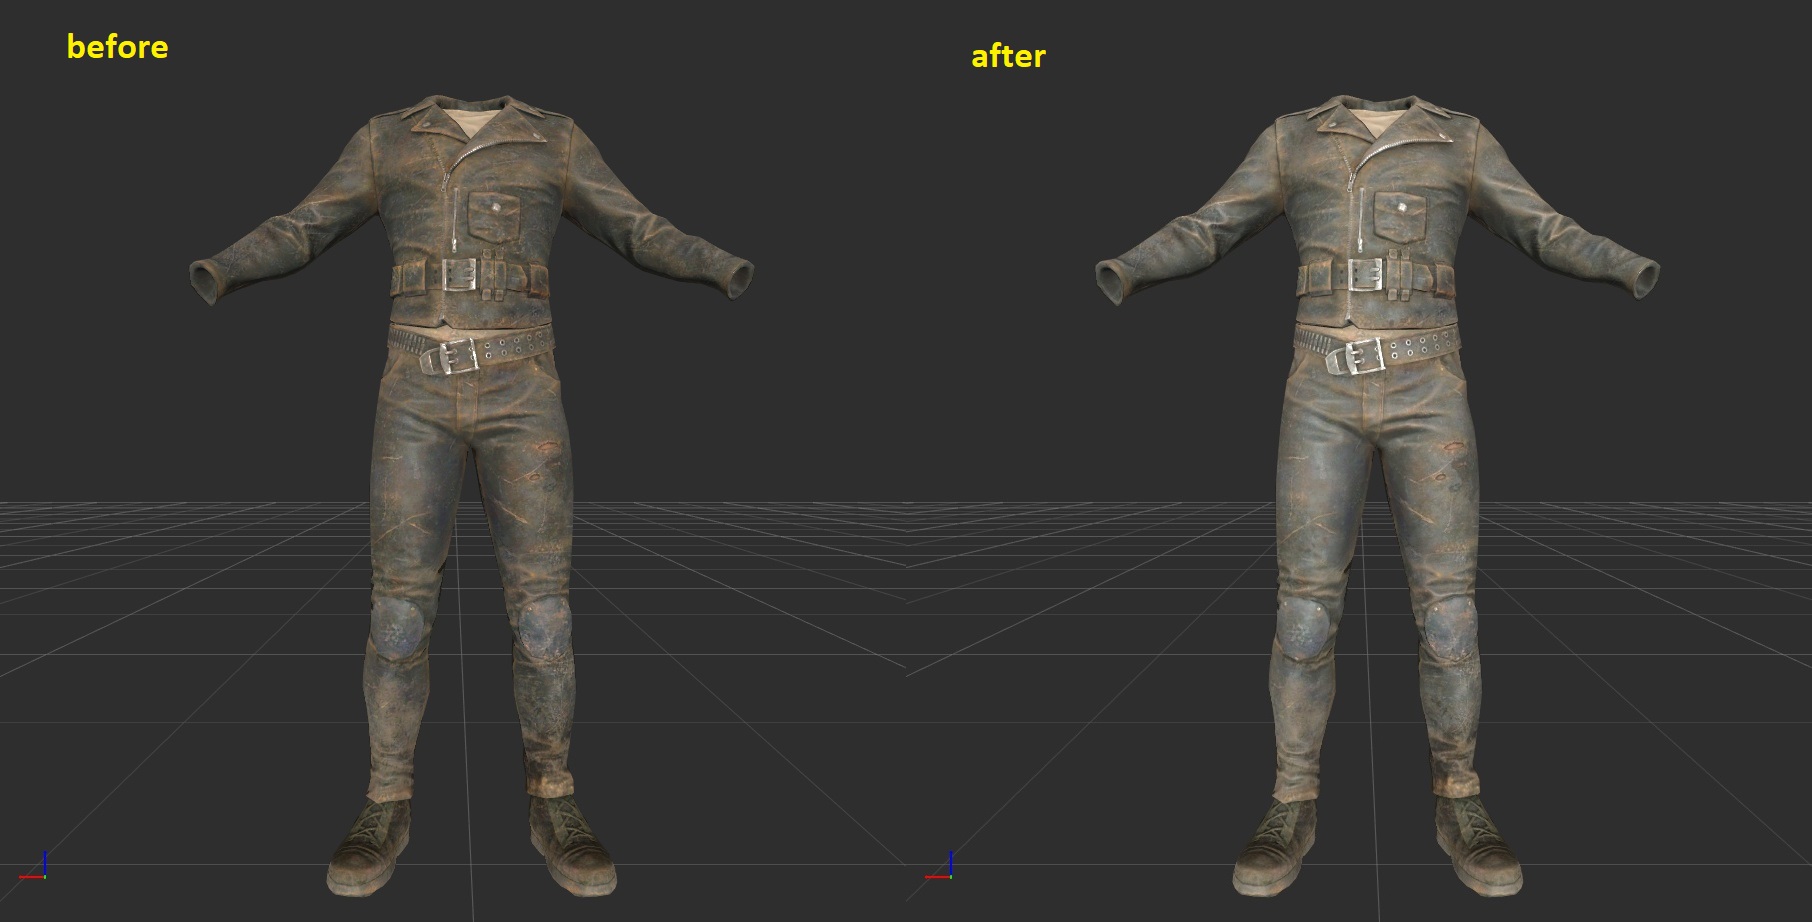Select the leather jacket mesh in the after view

[x=1377, y=211]
